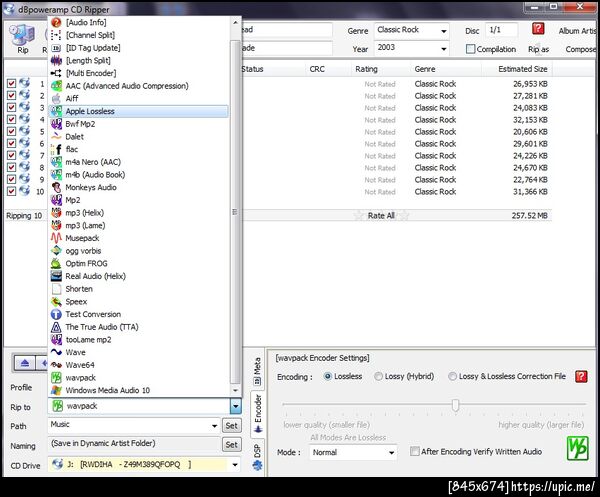Click Rate All in the summary row
The image size is (600, 497).
point(381,215)
